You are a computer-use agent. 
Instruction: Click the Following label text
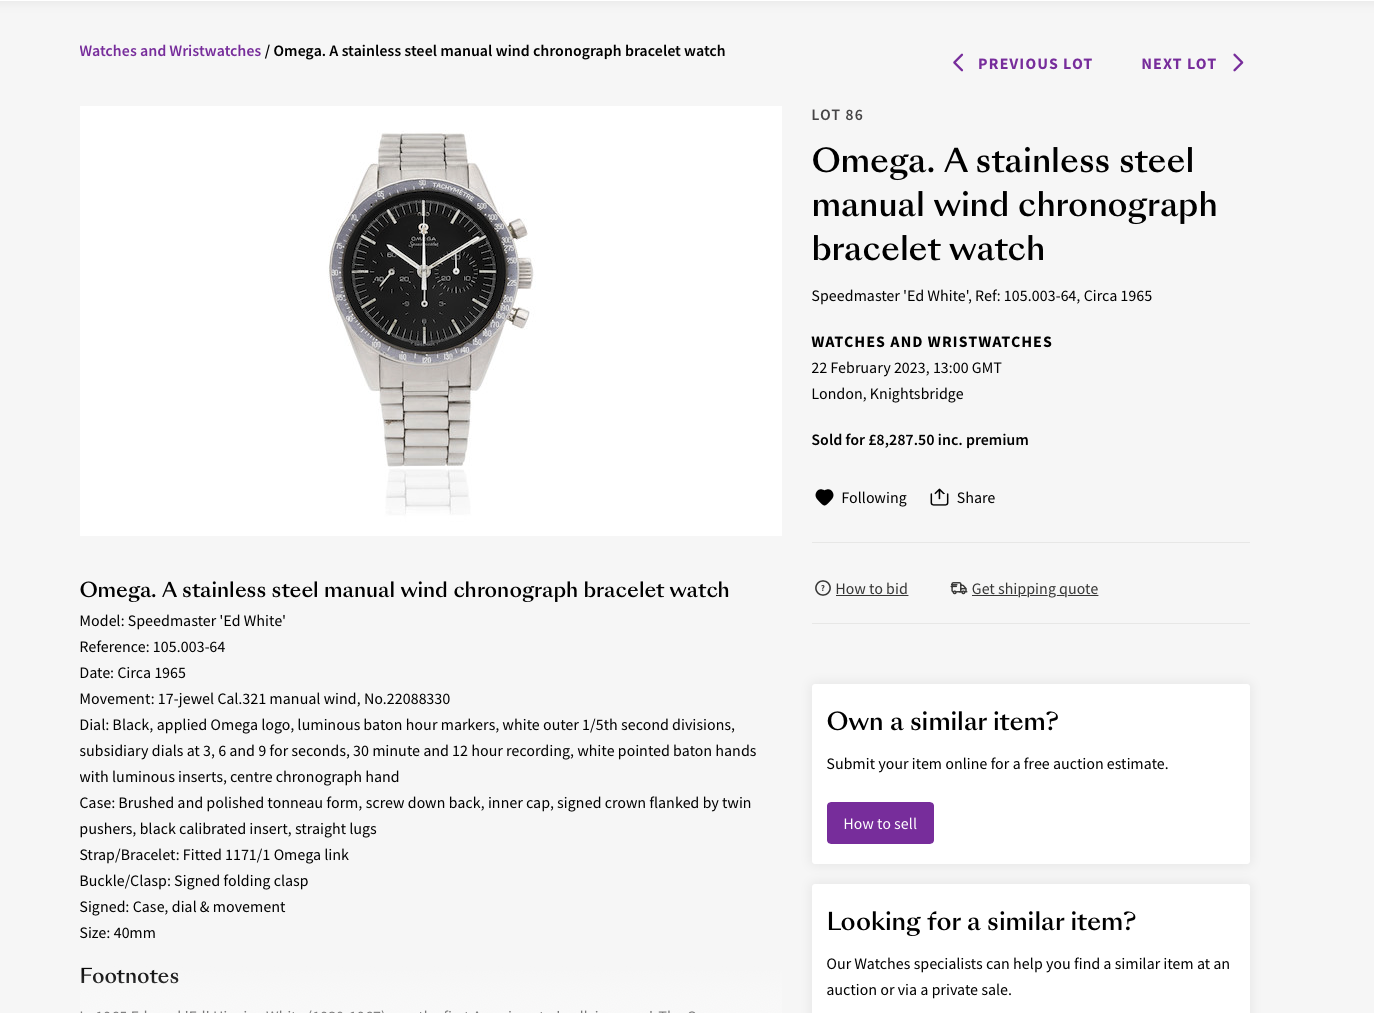[x=873, y=498]
